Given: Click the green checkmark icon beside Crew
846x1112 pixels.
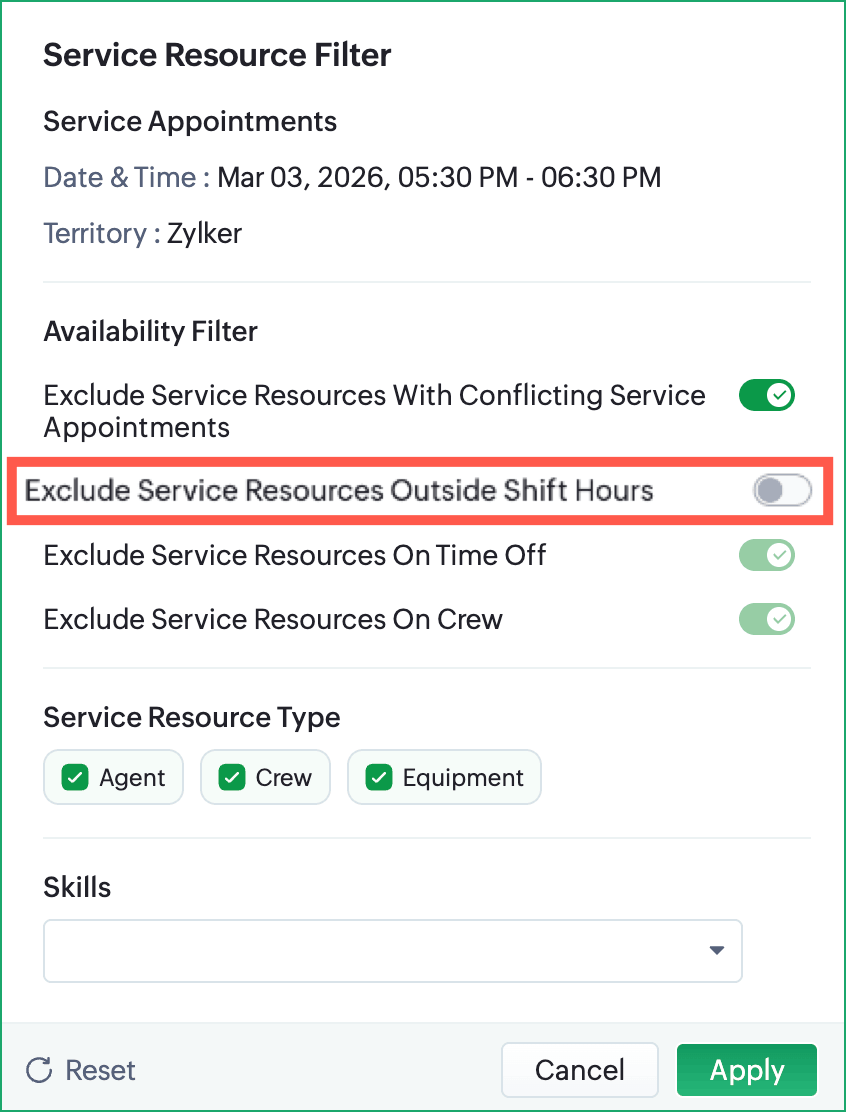Looking at the screenshot, I should tap(233, 778).
